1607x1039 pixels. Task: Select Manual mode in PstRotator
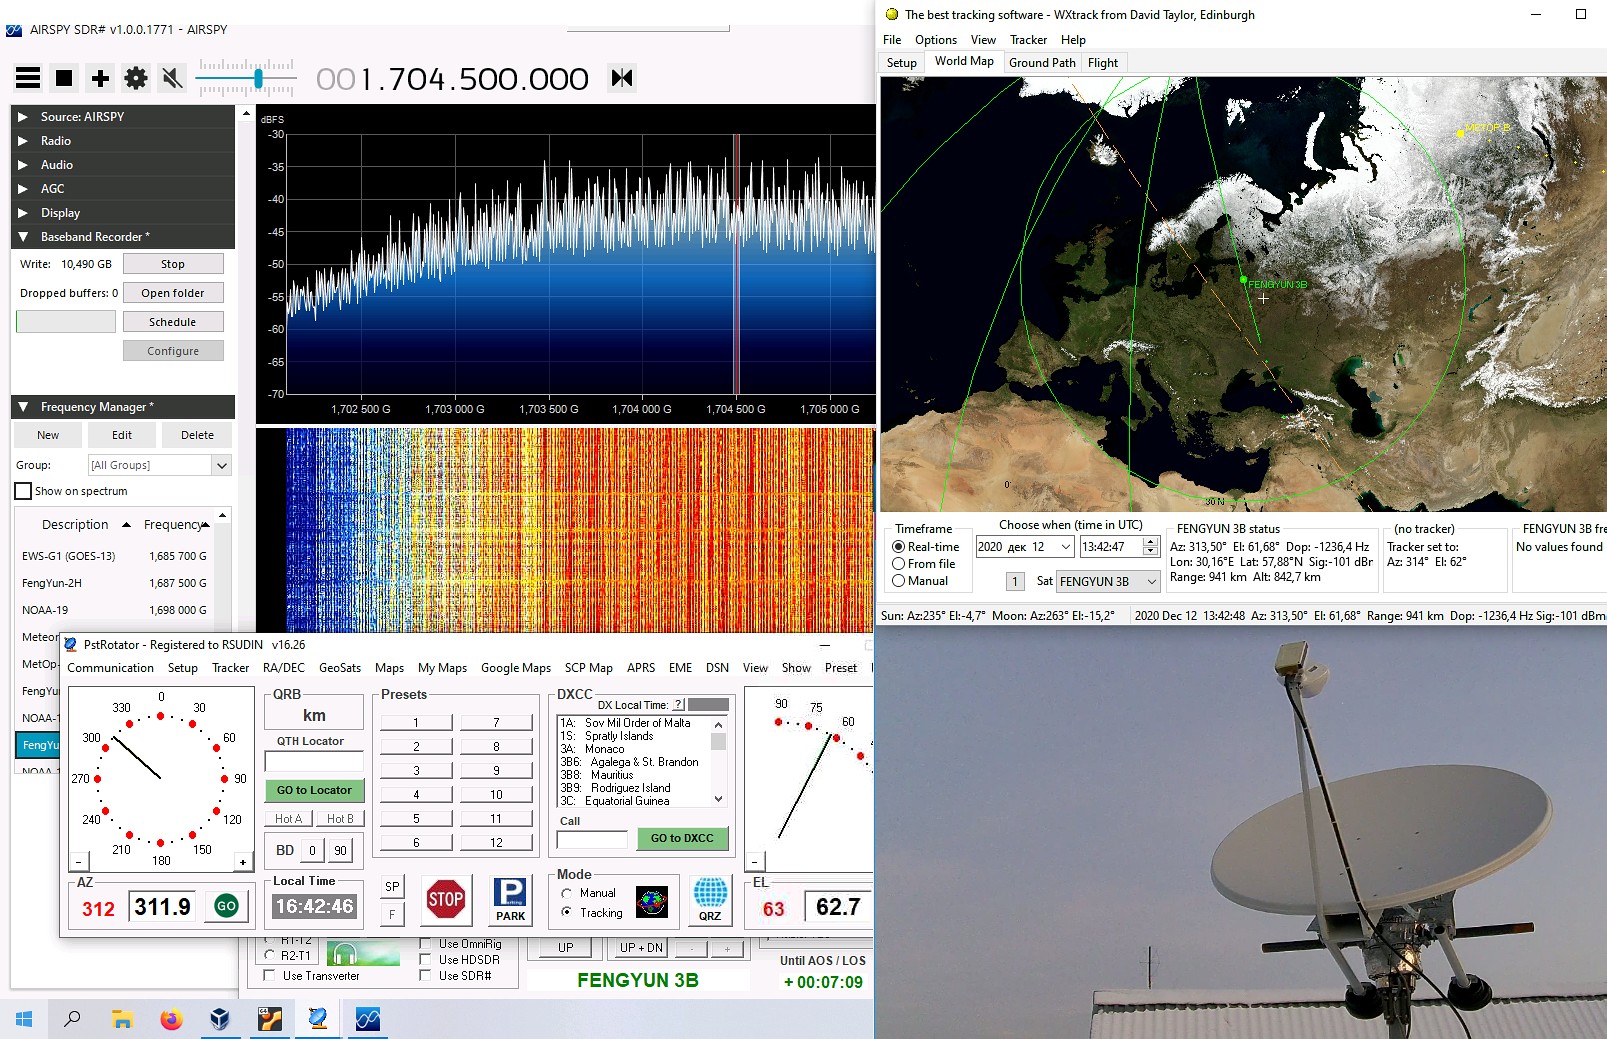pos(567,893)
